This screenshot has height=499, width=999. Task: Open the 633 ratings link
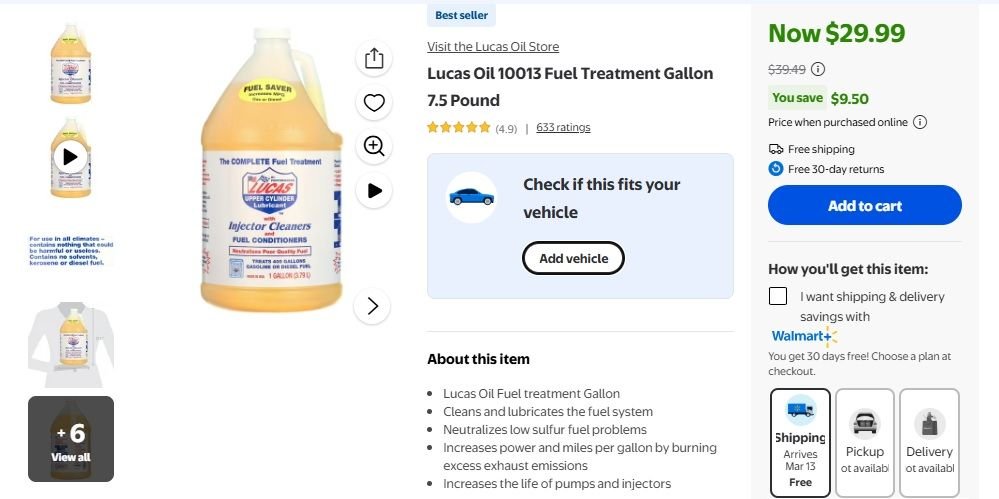click(563, 127)
